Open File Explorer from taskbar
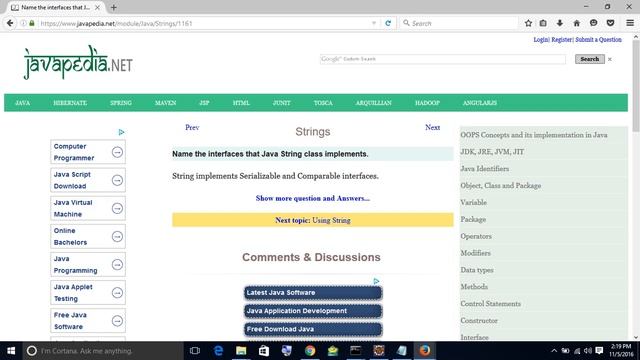This screenshot has height=360, width=640. tap(241, 351)
